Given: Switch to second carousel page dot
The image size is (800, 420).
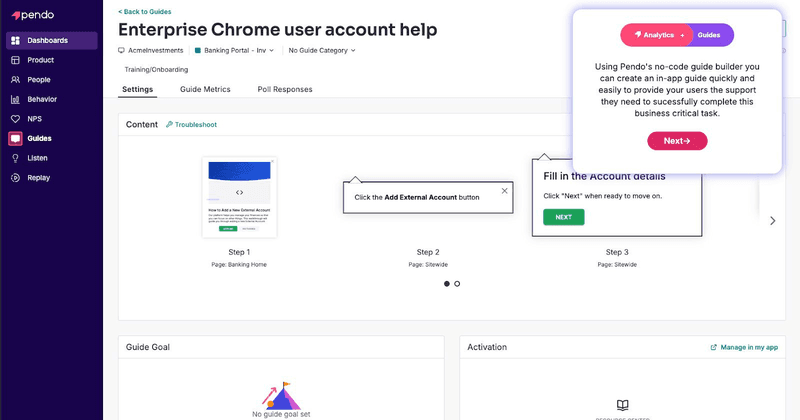Looking at the screenshot, I should (457, 284).
